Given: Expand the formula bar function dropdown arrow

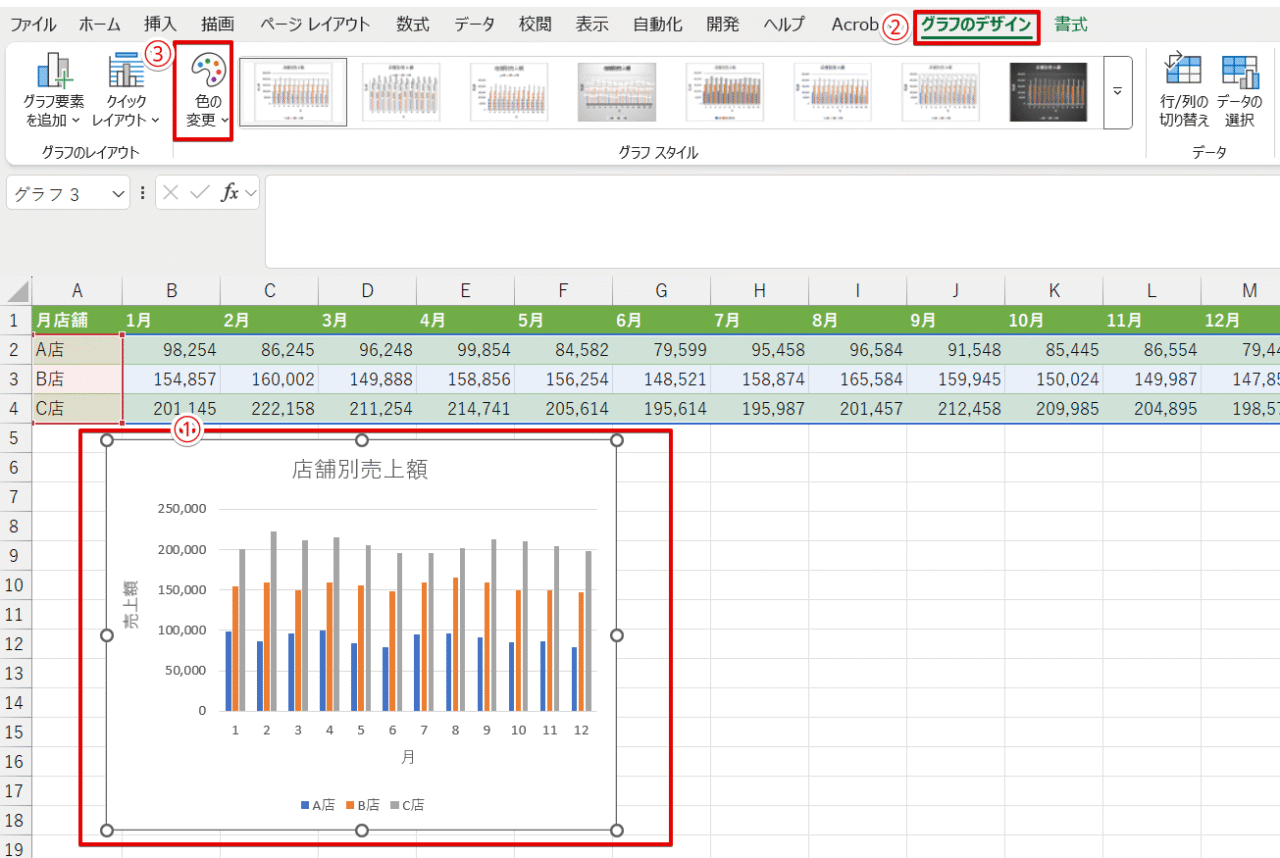Looking at the screenshot, I should pos(249,193).
